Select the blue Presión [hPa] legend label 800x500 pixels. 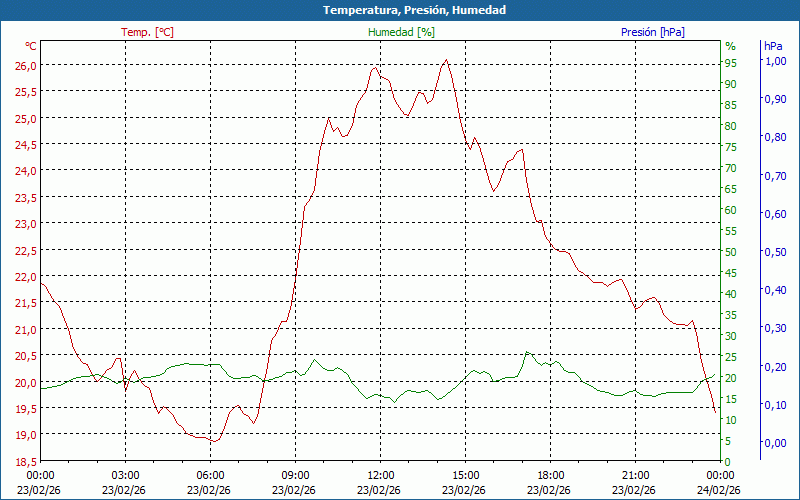652,32
